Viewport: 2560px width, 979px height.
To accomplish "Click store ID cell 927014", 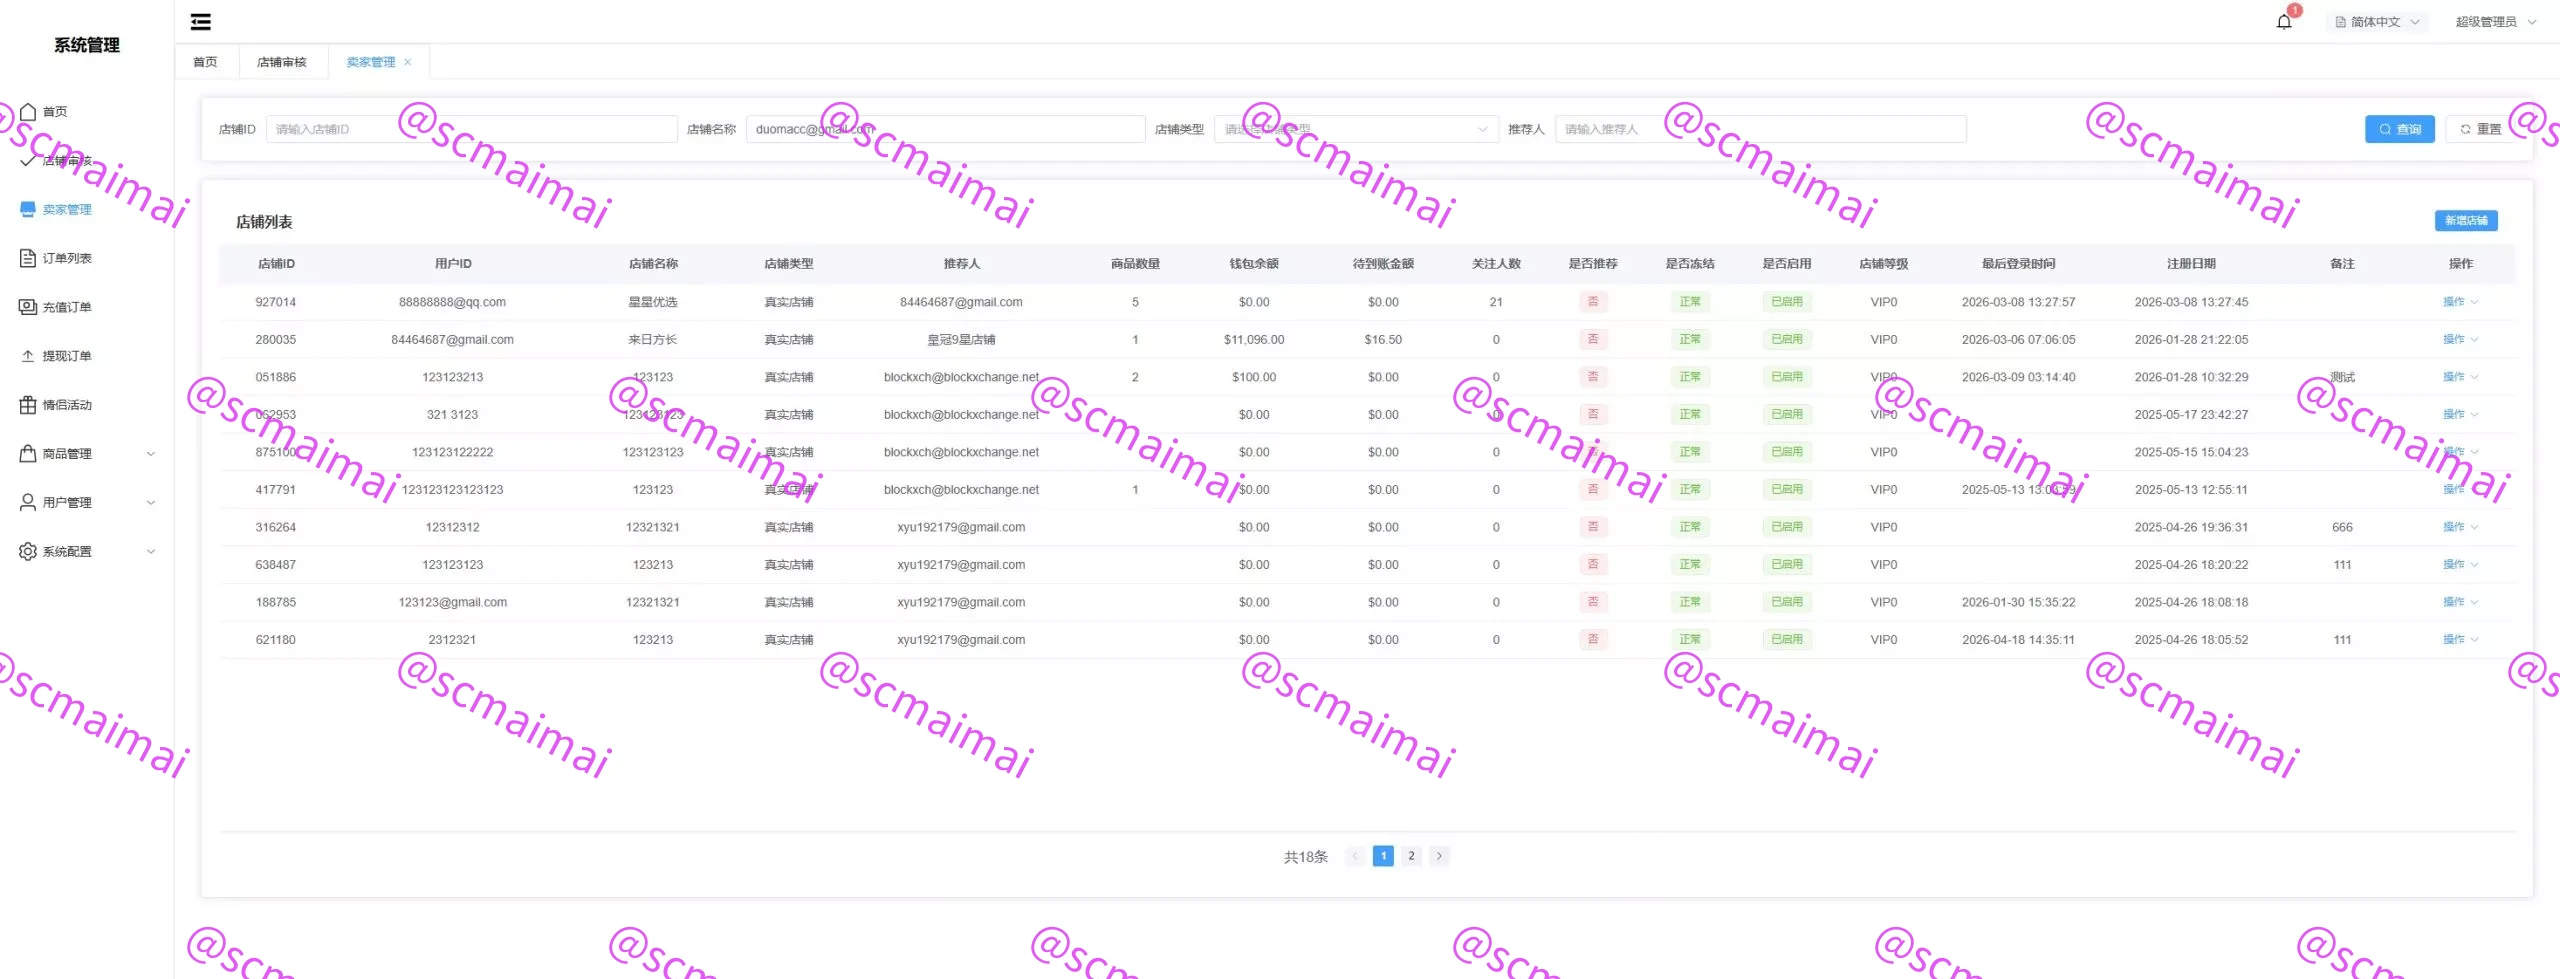I will point(275,302).
